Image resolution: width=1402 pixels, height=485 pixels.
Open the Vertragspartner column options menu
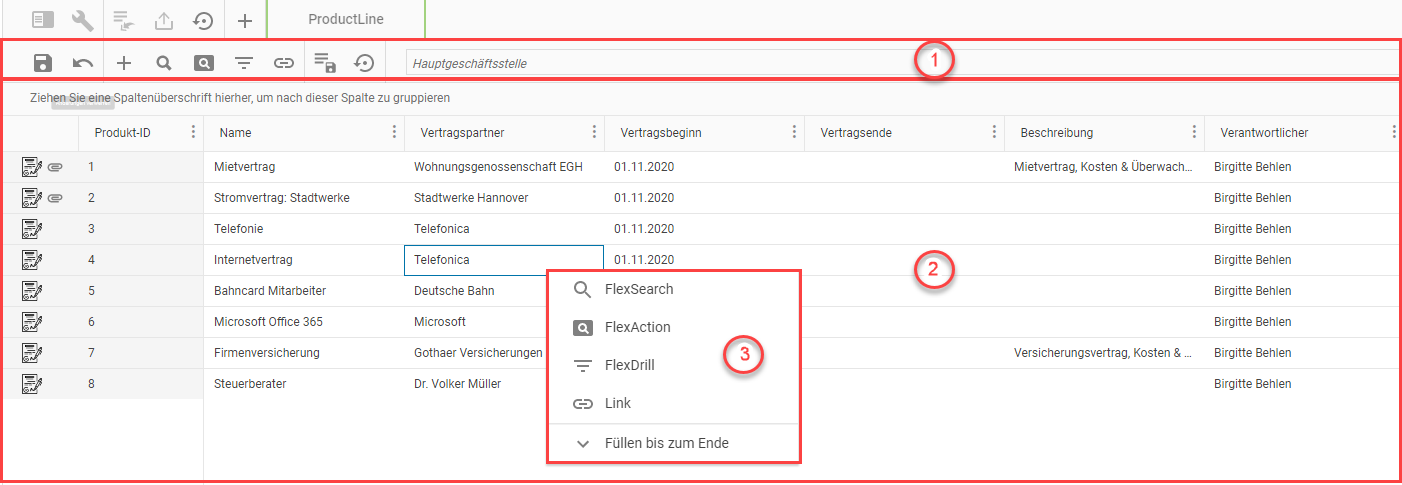[x=594, y=133]
